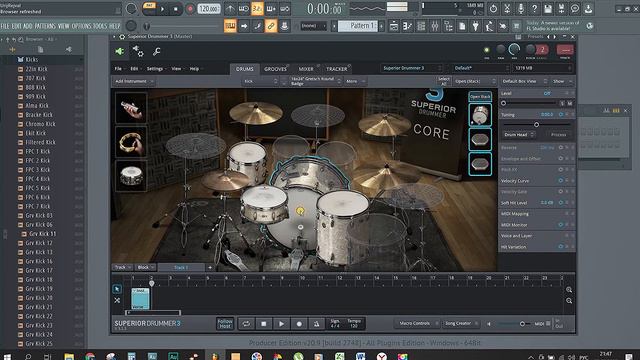Open the Drum Head dropdown
Screen dimensions: 640x360
click(519, 134)
